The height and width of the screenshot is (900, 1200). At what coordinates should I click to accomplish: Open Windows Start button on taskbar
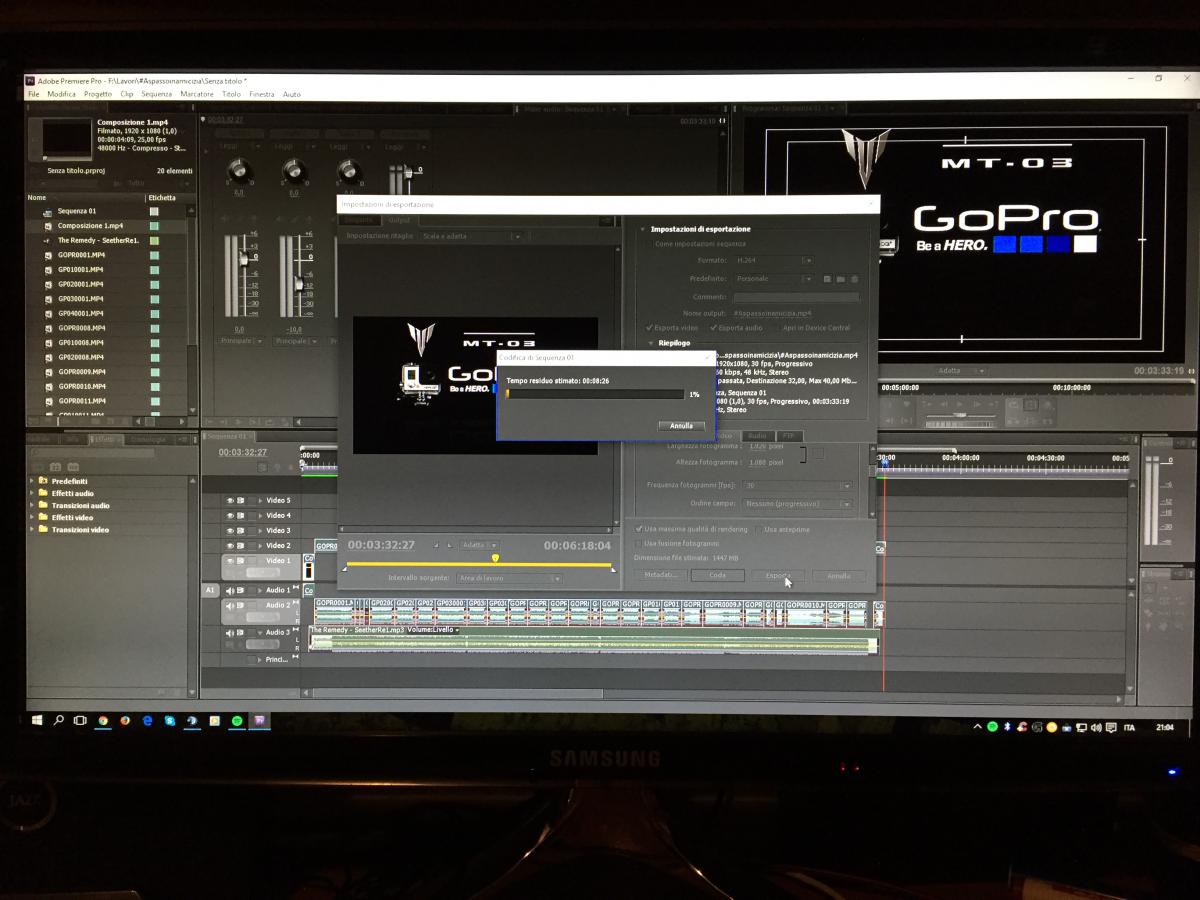[37, 720]
